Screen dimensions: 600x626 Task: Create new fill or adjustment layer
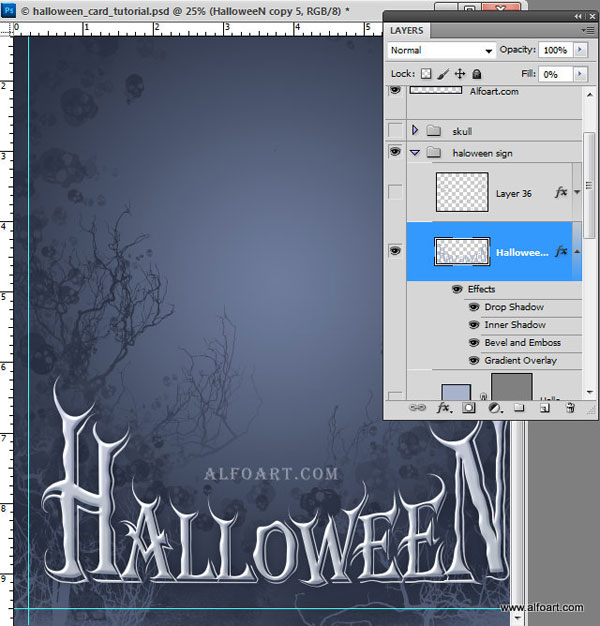click(x=495, y=408)
